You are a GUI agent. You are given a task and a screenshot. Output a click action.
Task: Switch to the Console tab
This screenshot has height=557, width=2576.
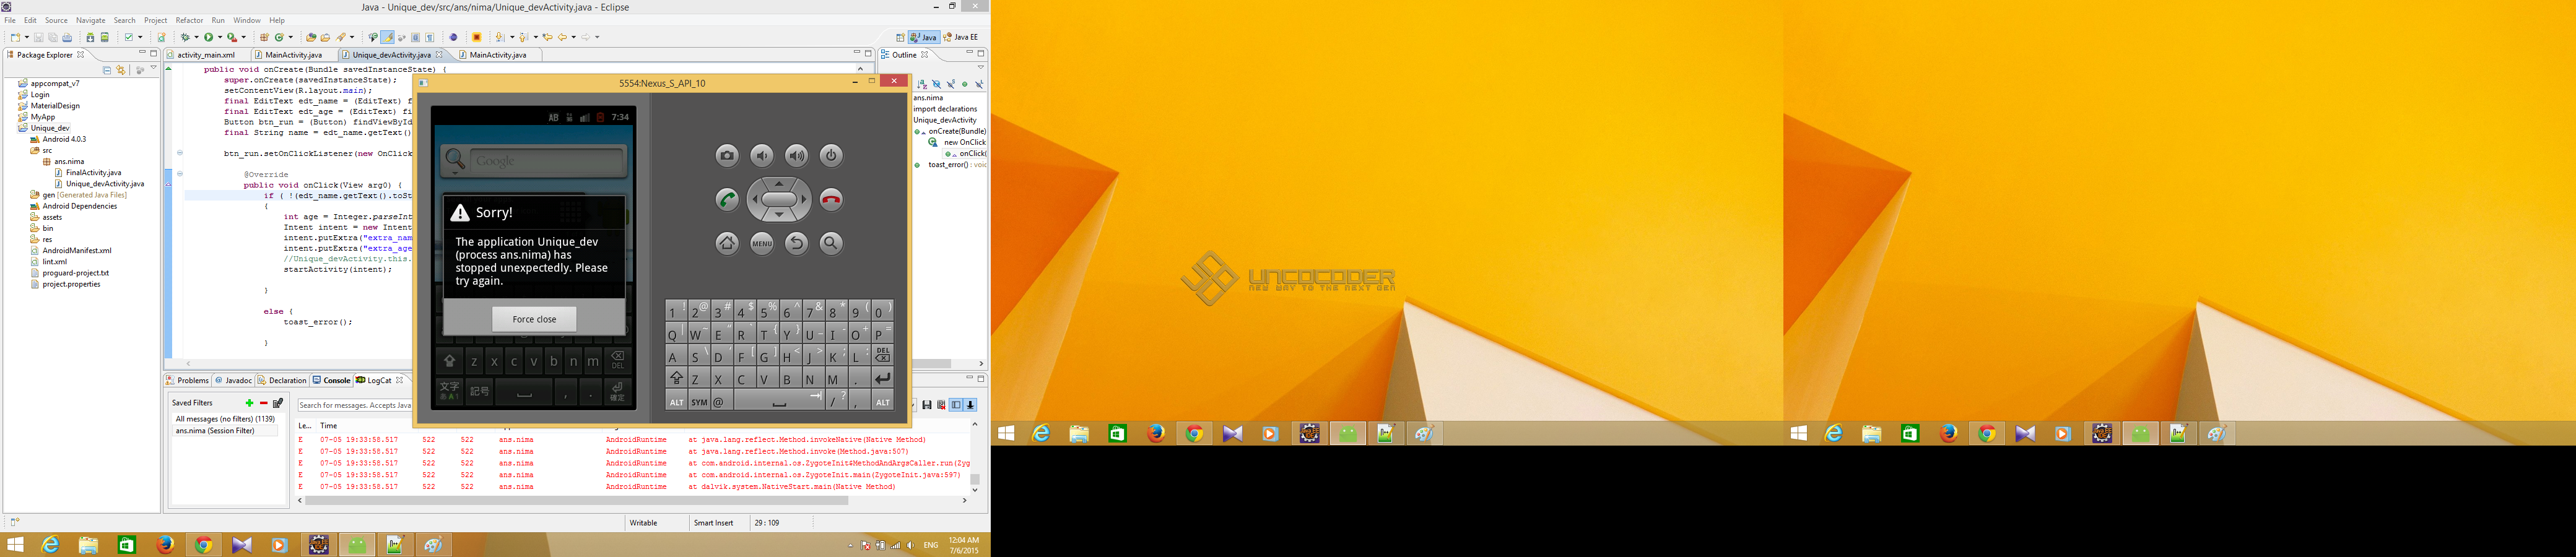click(x=331, y=381)
